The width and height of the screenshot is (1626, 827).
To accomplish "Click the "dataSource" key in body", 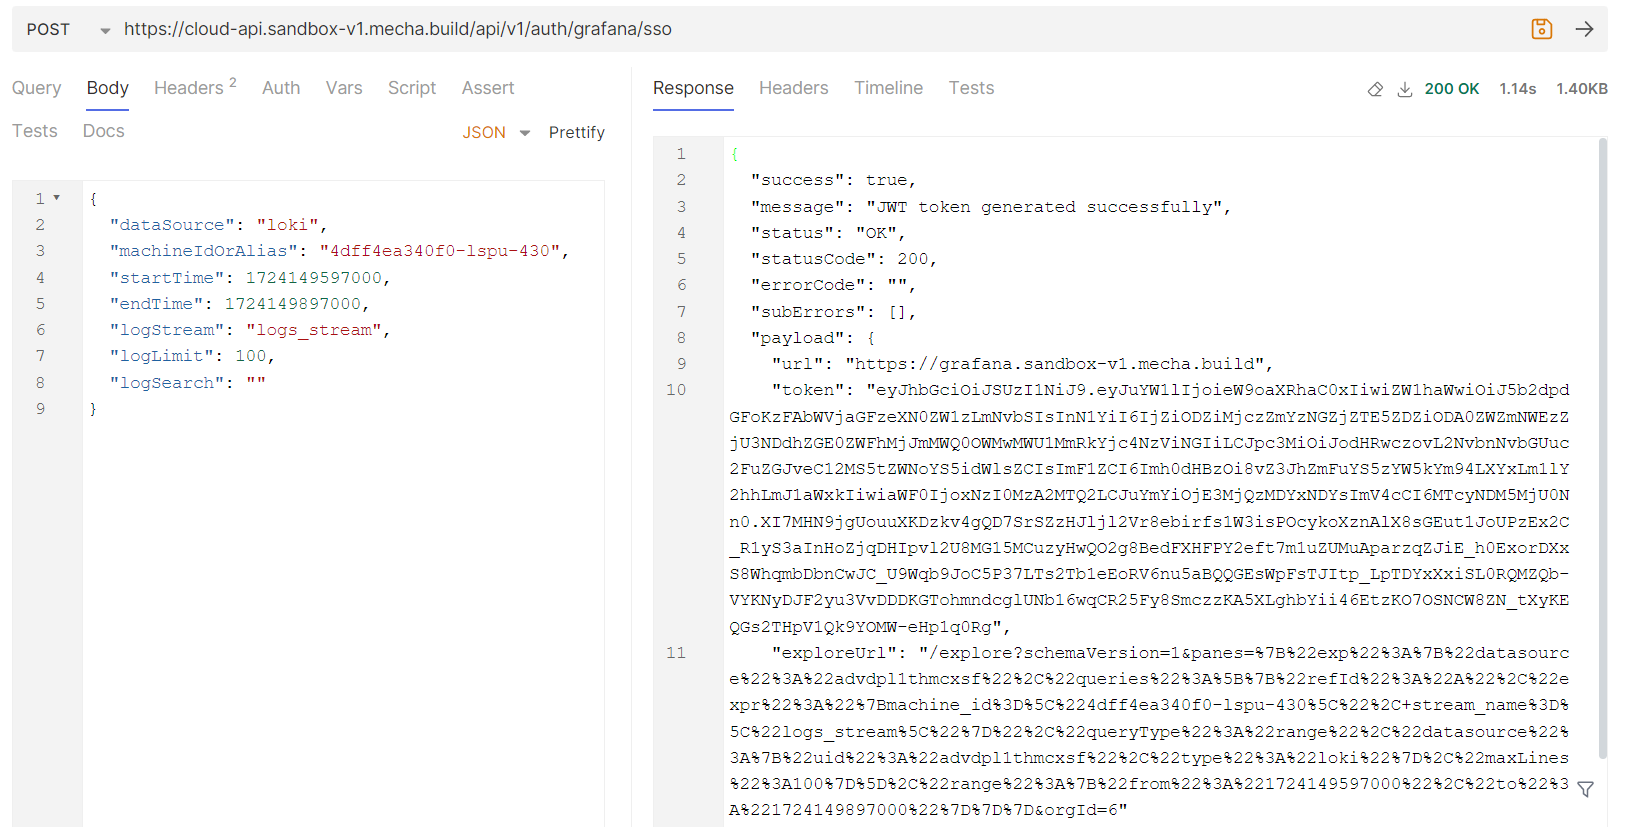I will coord(172,225).
